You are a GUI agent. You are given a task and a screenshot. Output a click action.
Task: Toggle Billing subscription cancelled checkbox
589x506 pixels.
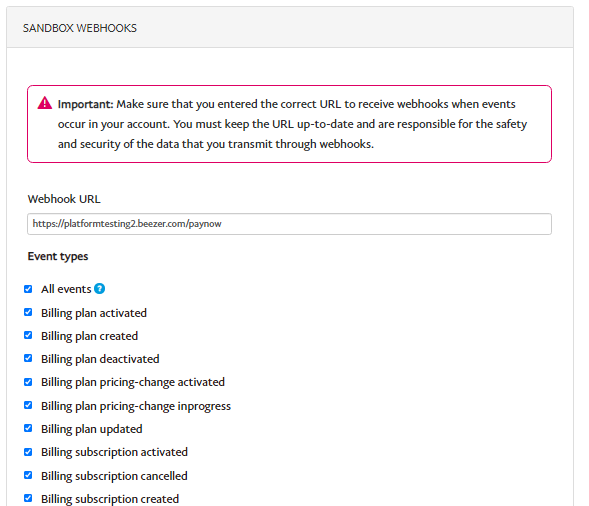pyautogui.click(x=28, y=475)
